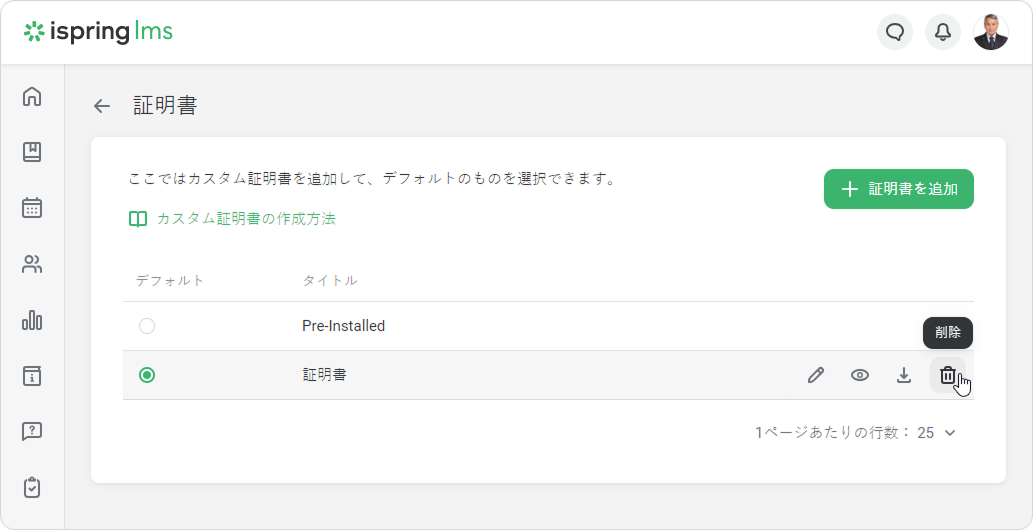Viewport: 1033px width, 530px height.
Task: Select 証明書 default radio button
Action: (x=147, y=375)
